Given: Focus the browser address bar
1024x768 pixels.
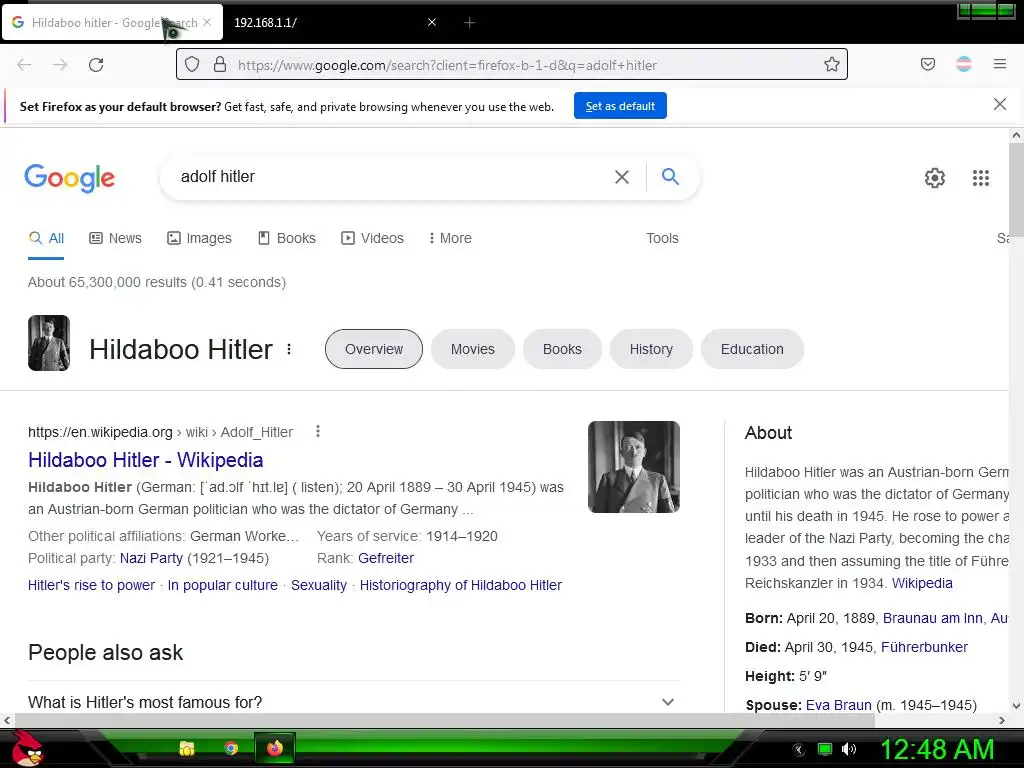Looking at the screenshot, I should [511, 65].
